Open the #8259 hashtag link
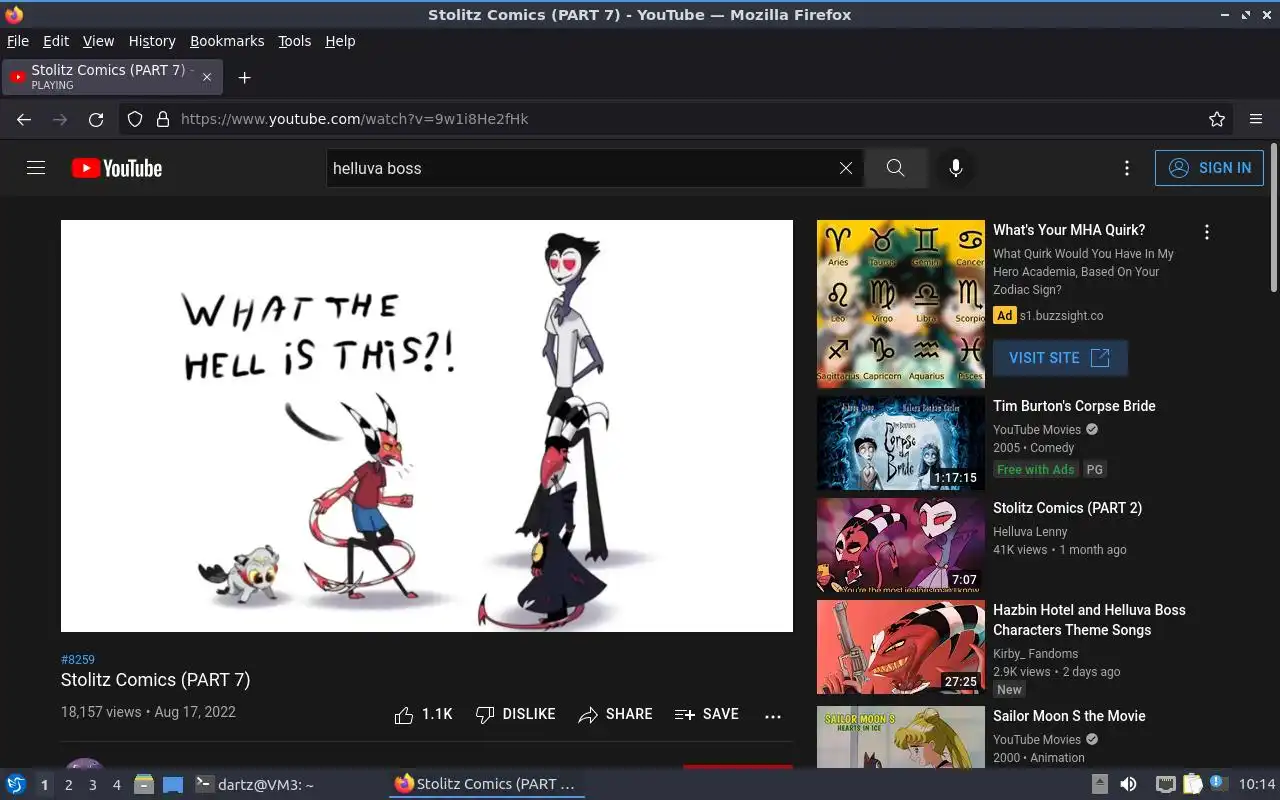This screenshot has height=800, width=1280. point(78,659)
